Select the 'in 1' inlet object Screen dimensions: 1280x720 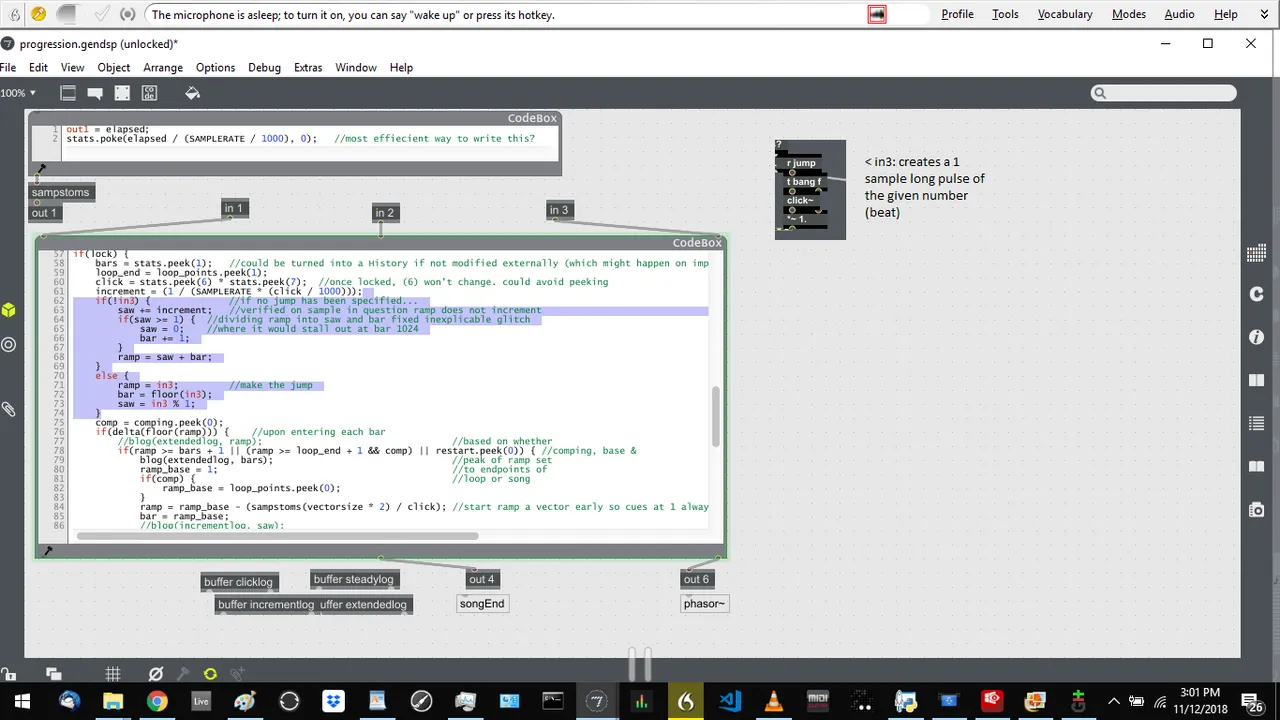pos(233,208)
